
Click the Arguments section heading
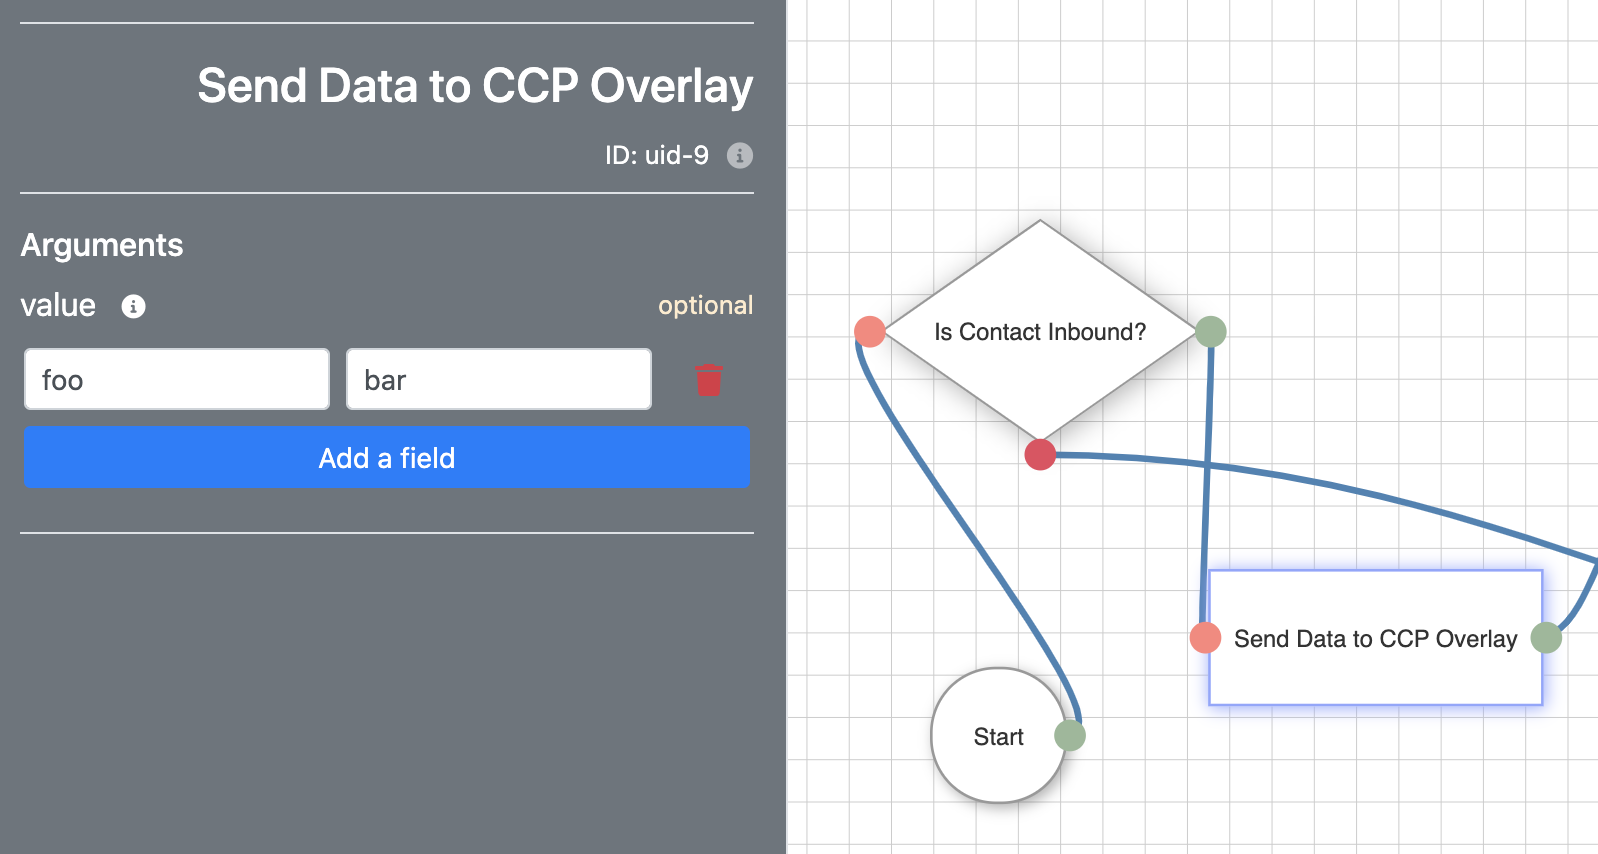(x=102, y=245)
